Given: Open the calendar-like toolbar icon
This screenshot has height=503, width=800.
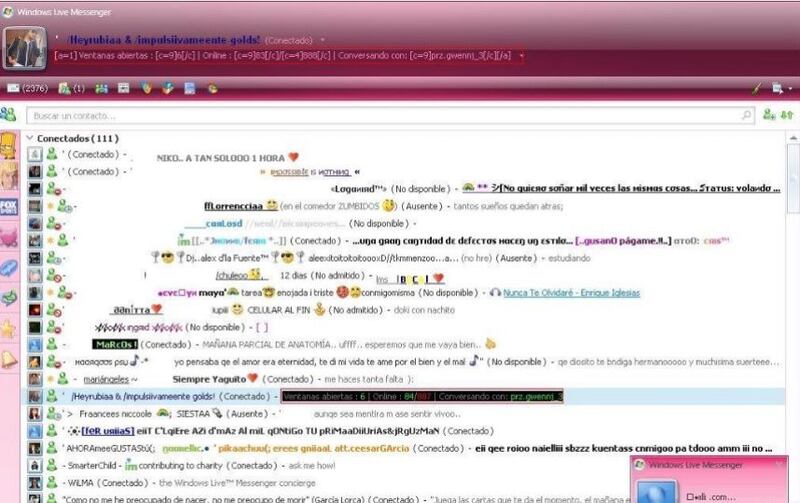Looking at the screenshot, I should [x=123, y=88].
